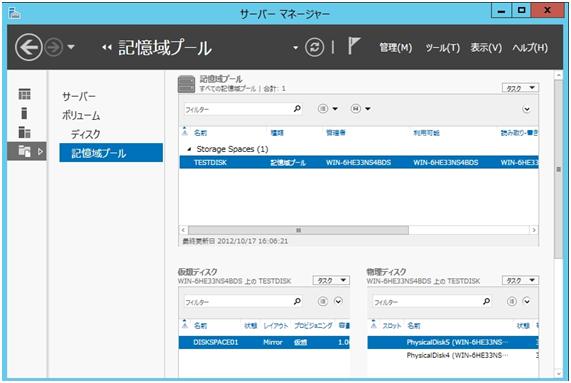Click the storage pool horizontal scrollbar thumb
The height and width of the screenshot is (383, 571).
point(298,230)
